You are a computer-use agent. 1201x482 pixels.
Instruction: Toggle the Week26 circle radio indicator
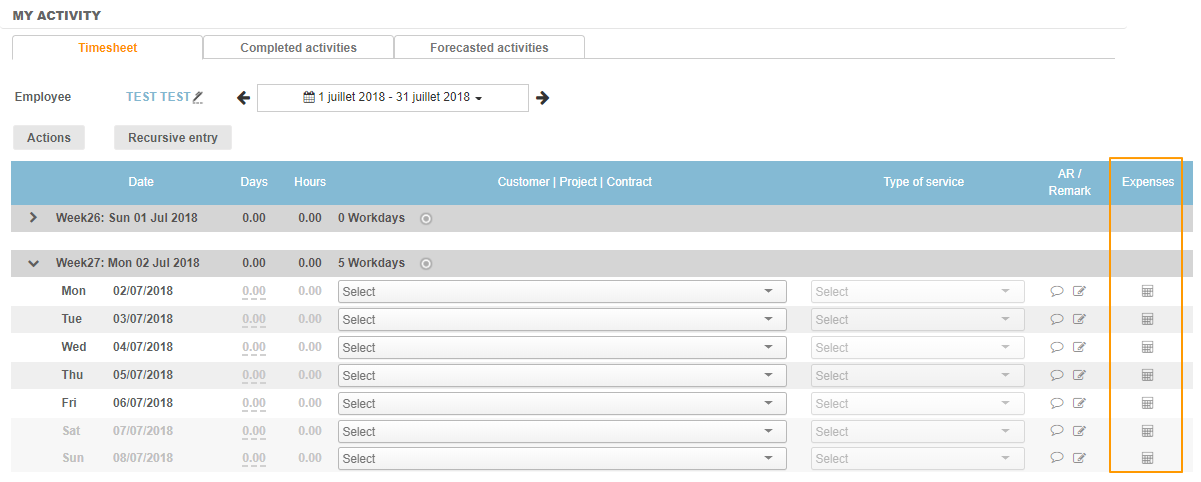tap(426, 218)
